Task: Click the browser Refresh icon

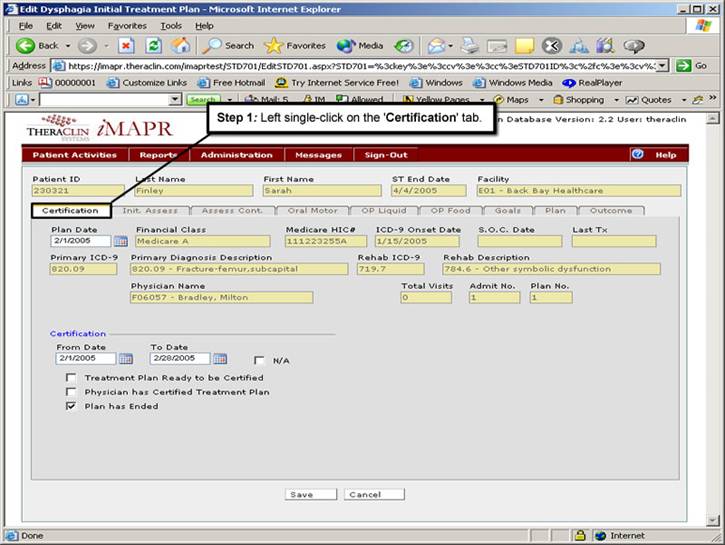Action: 154,45
